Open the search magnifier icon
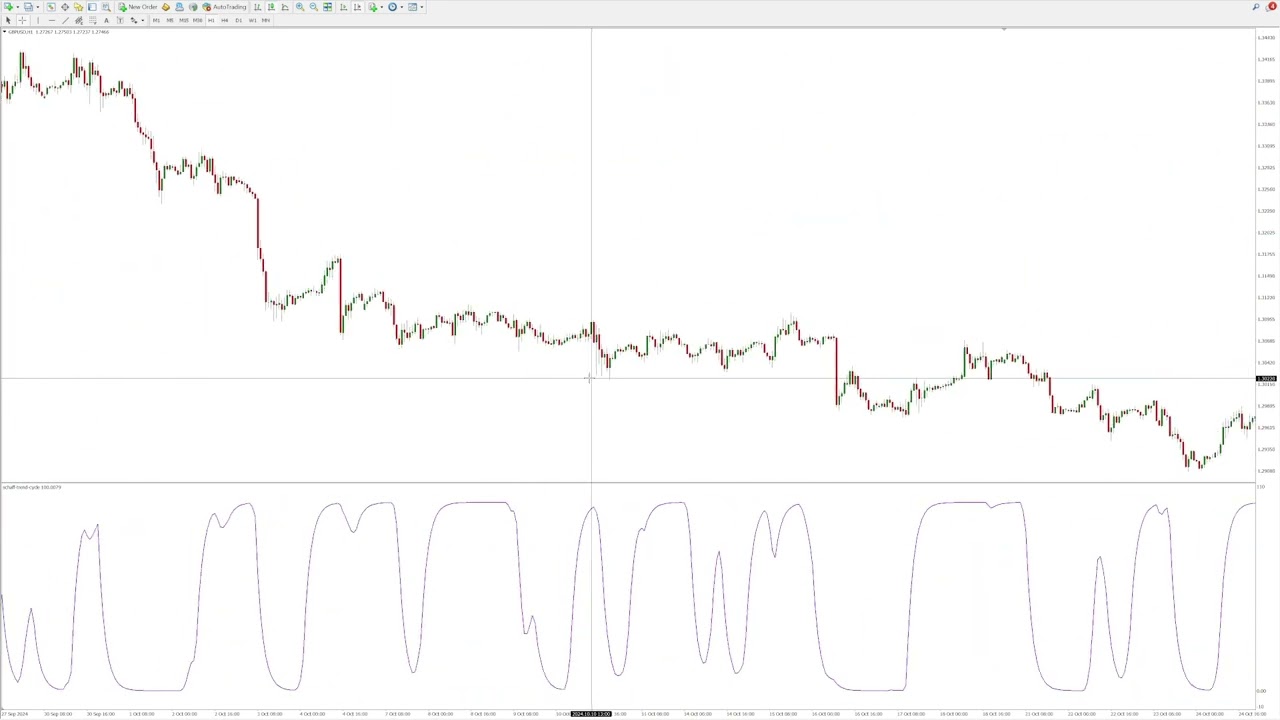Screen dimensions: 1280x720 click(x=1256, y=7)
